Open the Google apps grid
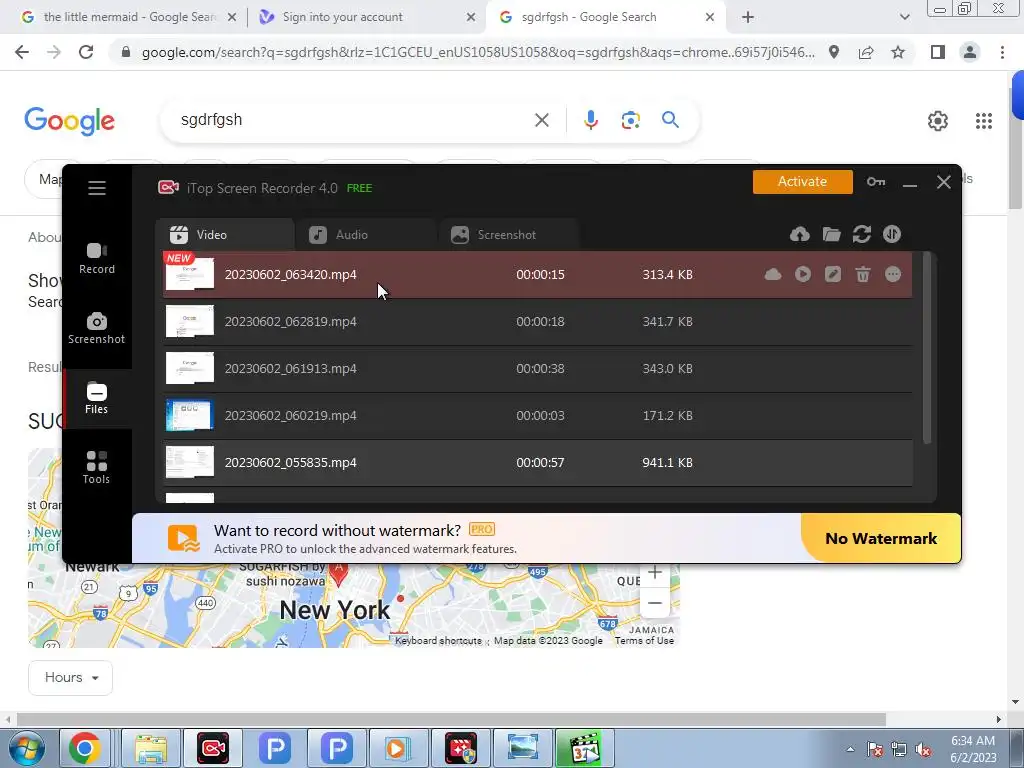1024x768 pixels. [x=984, y=120]
